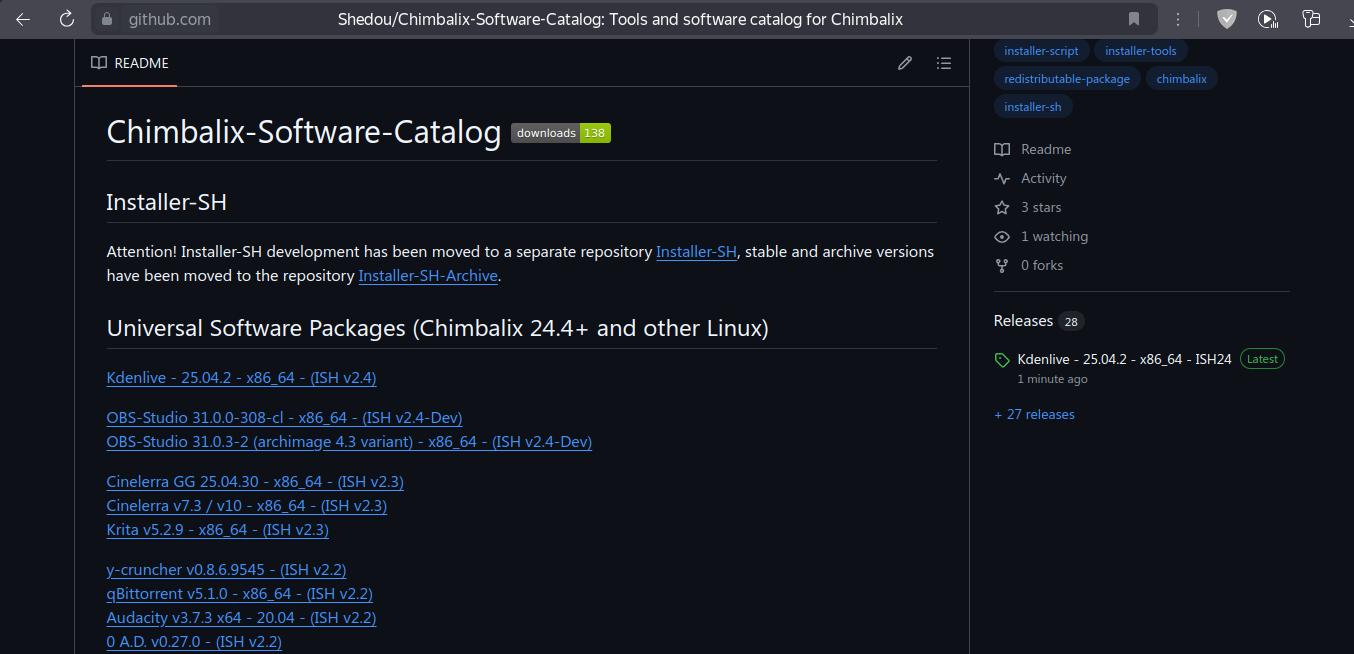Open Cinelerra v7.3 / v10 package link

point(246,506)
